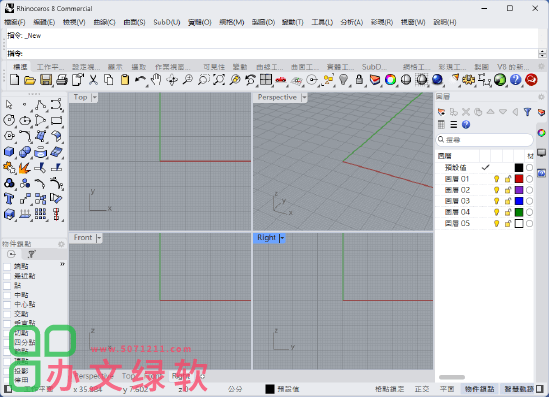Open layer filter funnel icon
This screenshot has height=397, width=550.
tap(527, 112)
